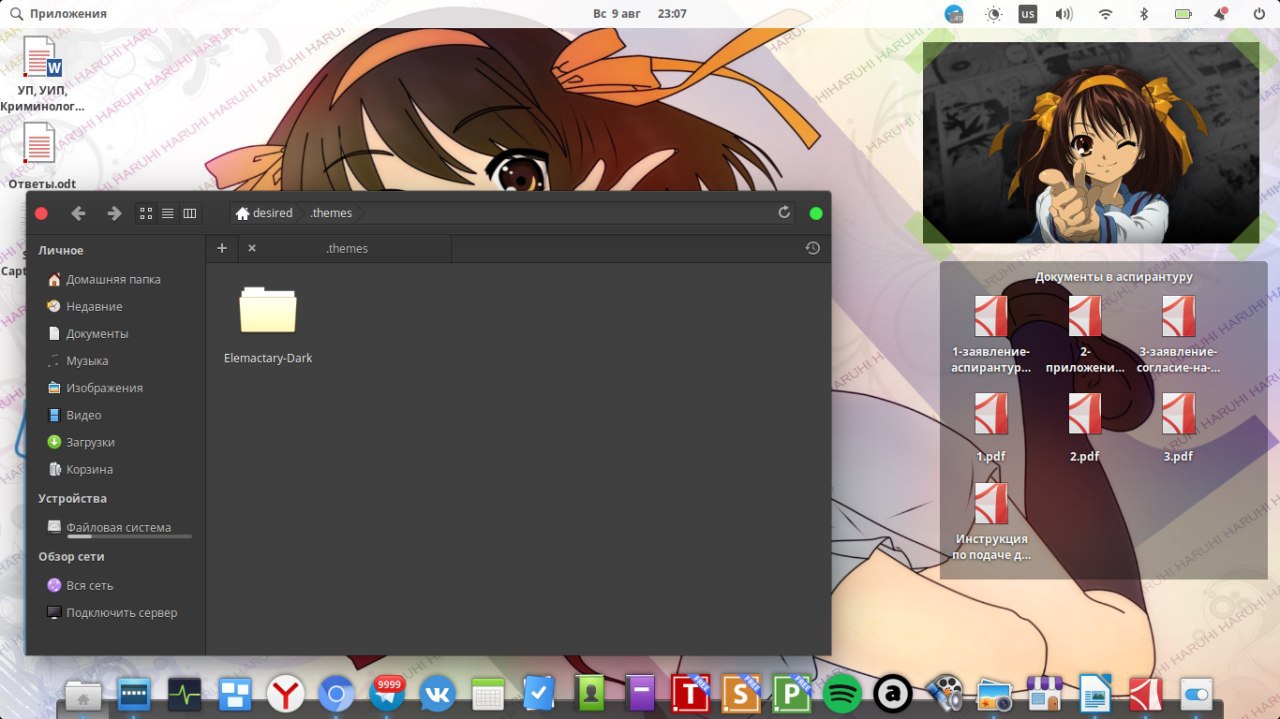Open the us keyboard layout indicator
Image resolution: width=1280 pixels, height=719 pixels.
click(1028, 14)
